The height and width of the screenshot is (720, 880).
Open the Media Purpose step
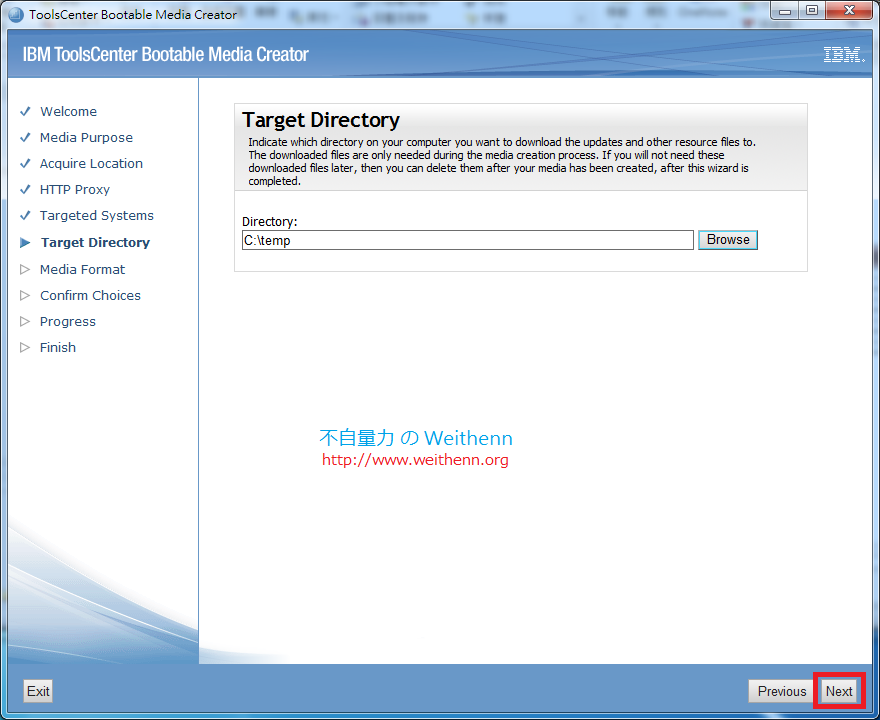[x=86, y=137]
